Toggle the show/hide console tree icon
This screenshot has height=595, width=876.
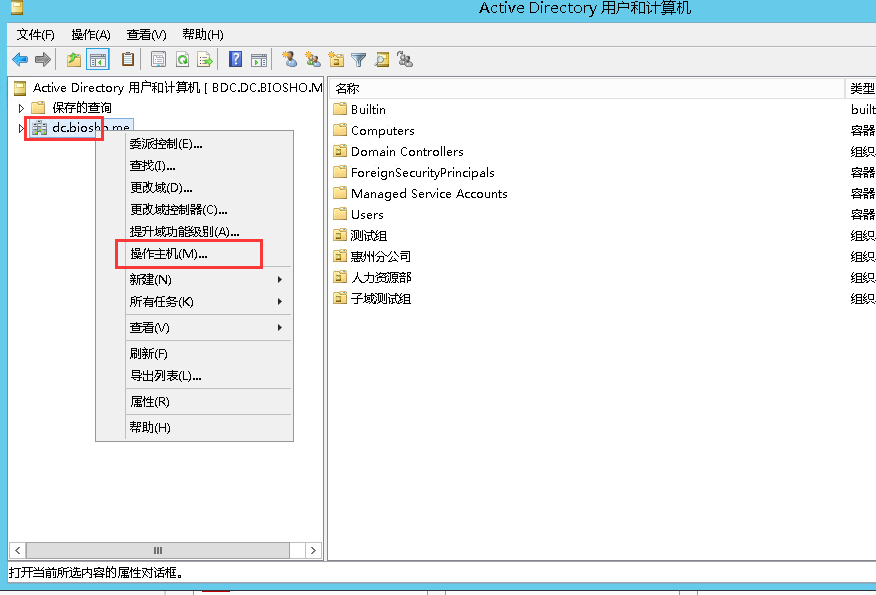[98, 59]
